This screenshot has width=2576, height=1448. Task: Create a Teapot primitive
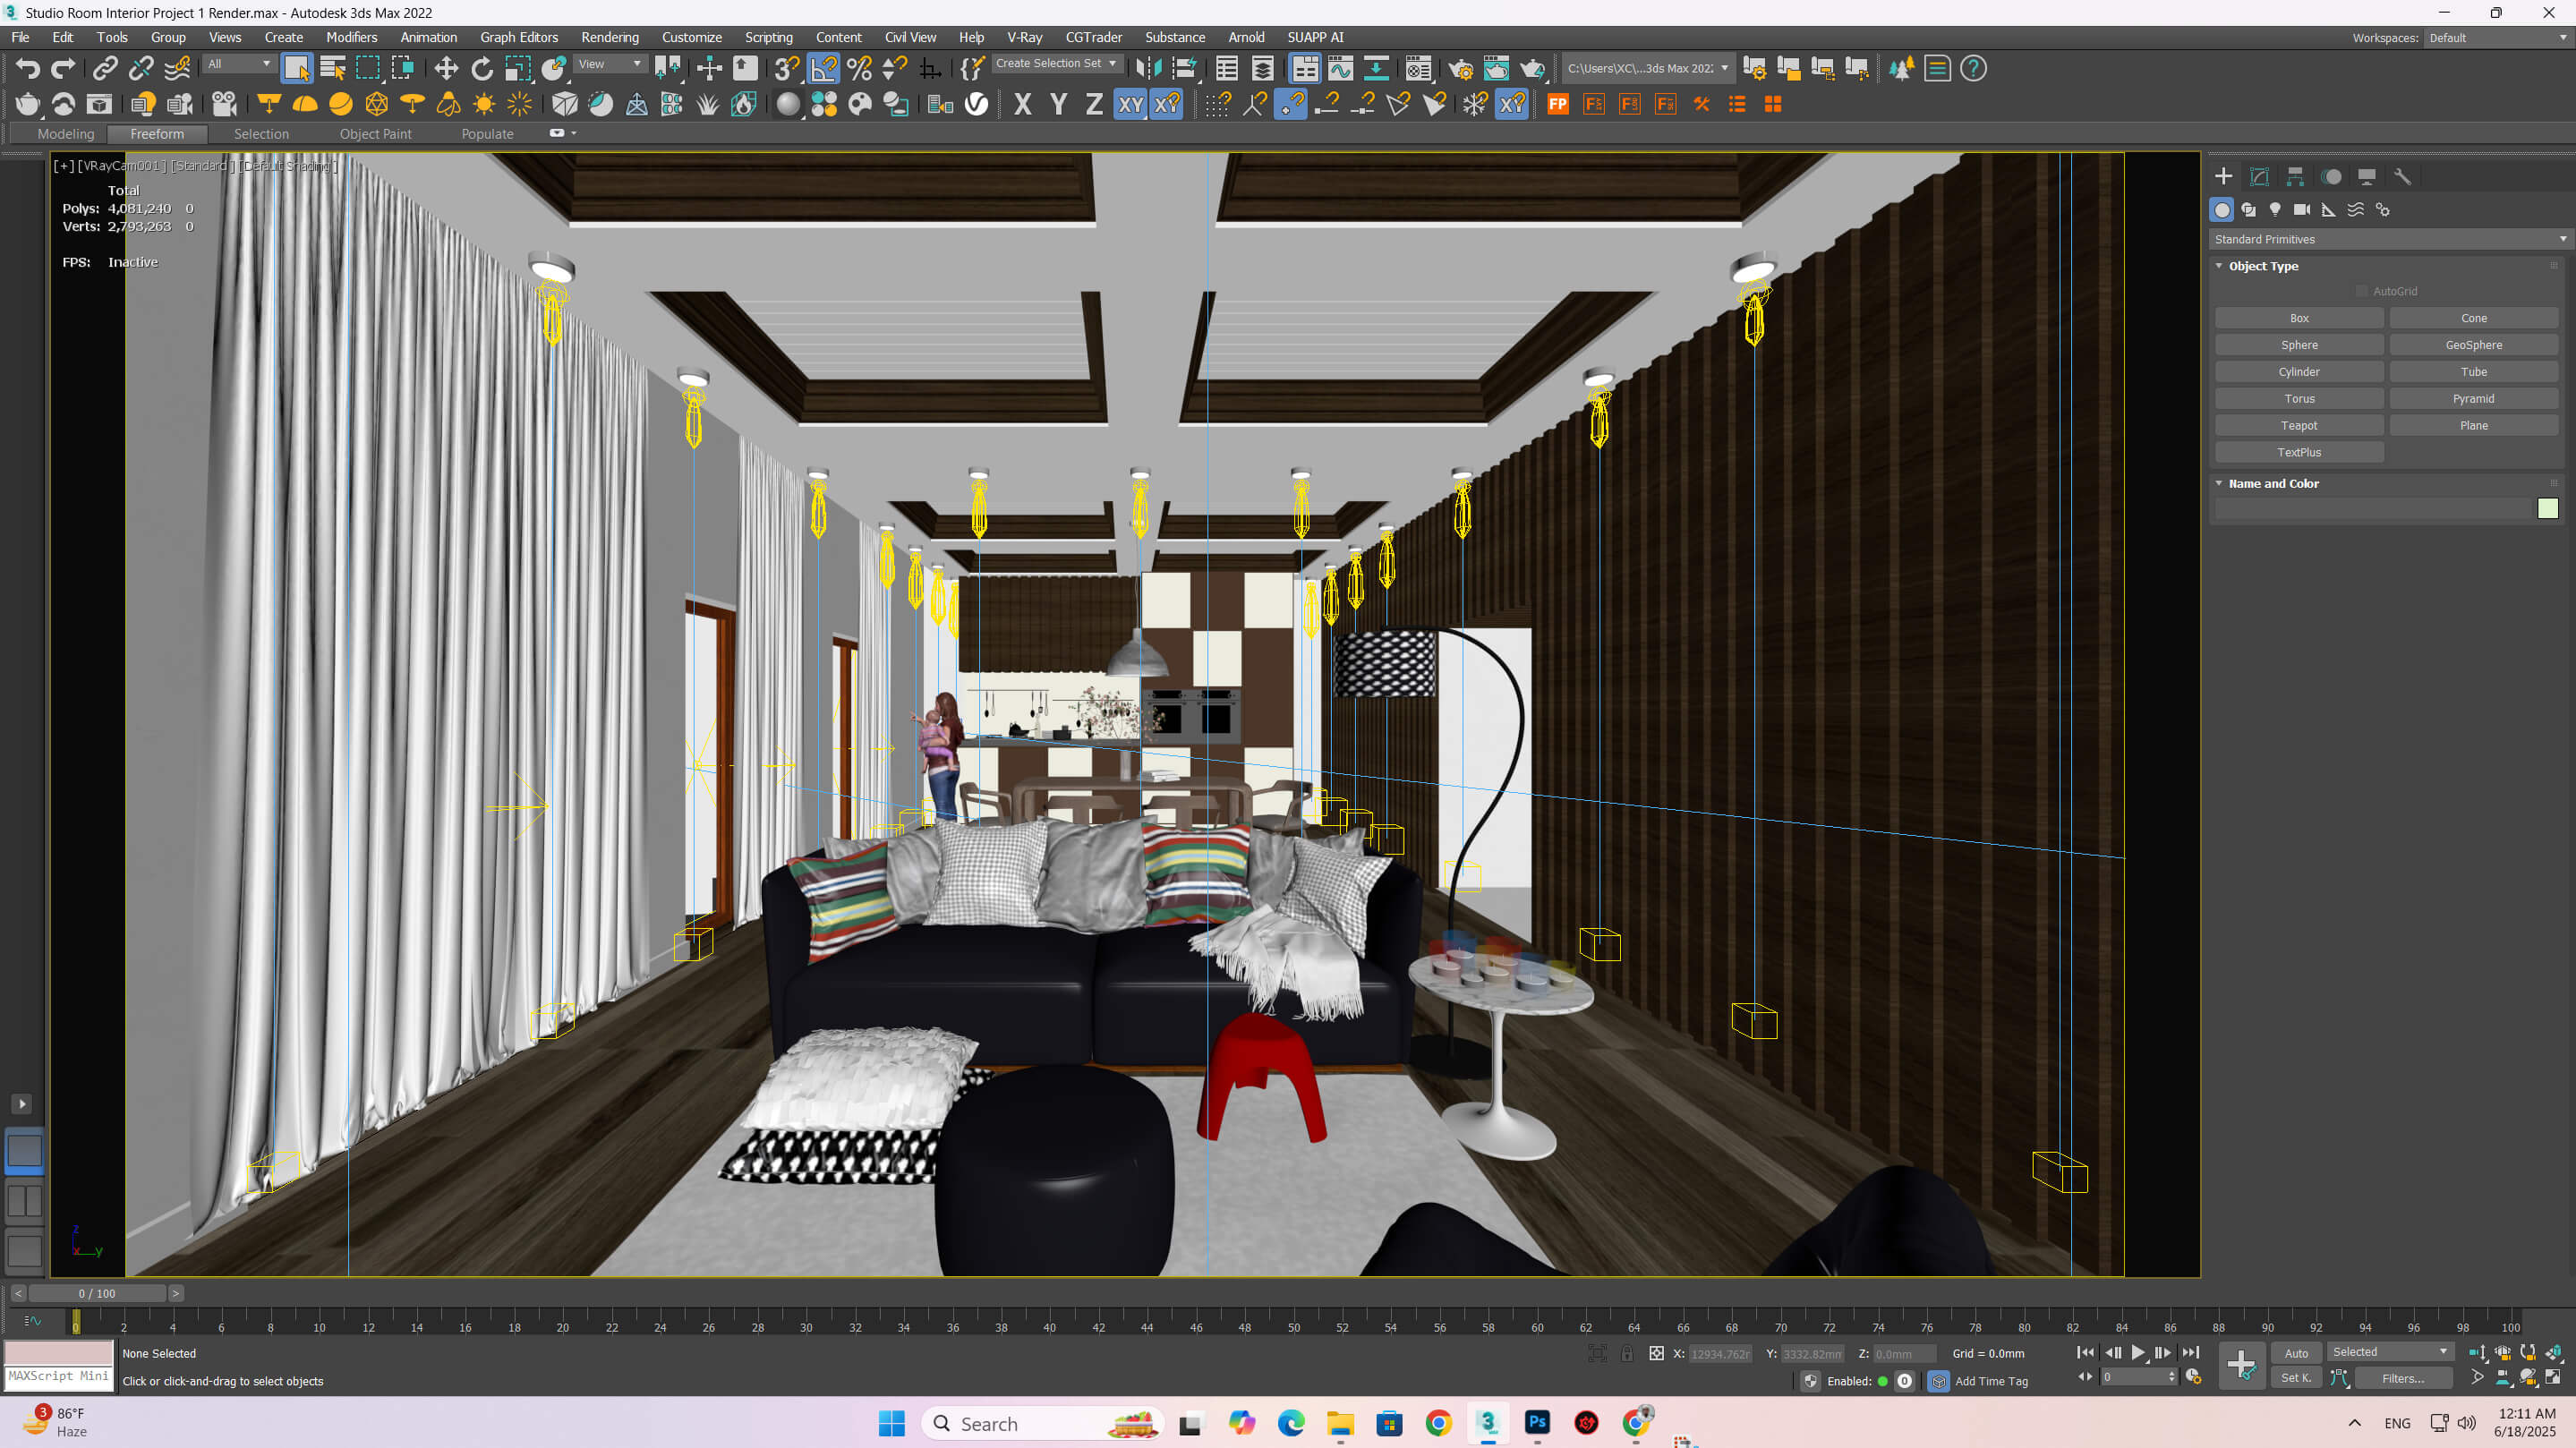point(2299,425)
